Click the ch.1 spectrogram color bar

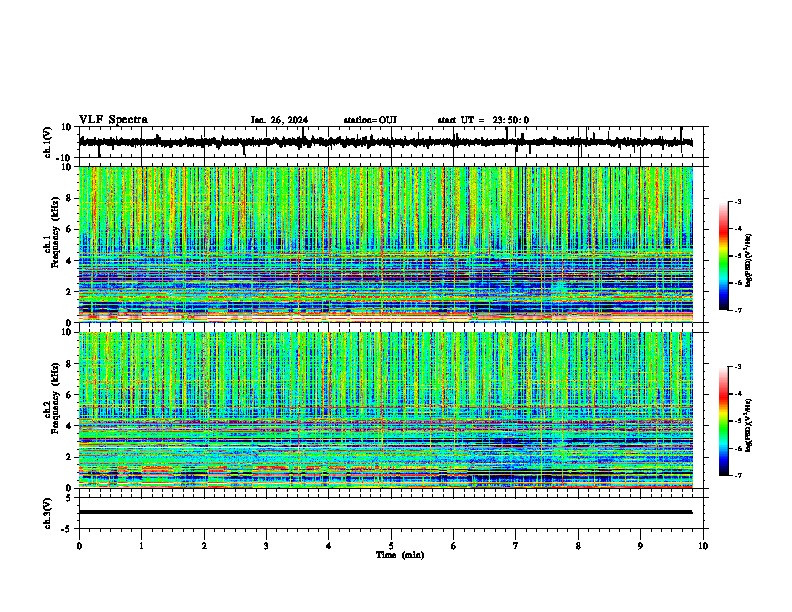(723, 256)
